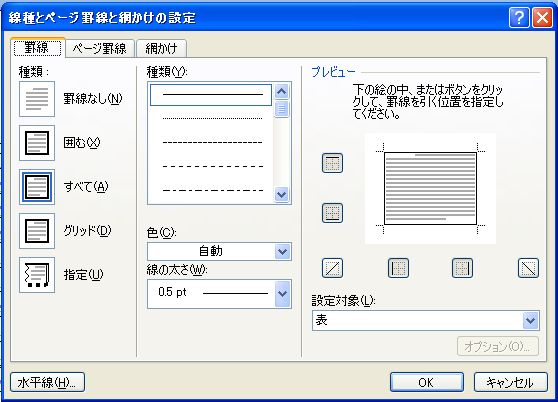This screenshot has height=402, width=558.
Task: Toggle the left border button in preview
Action: 398,268
